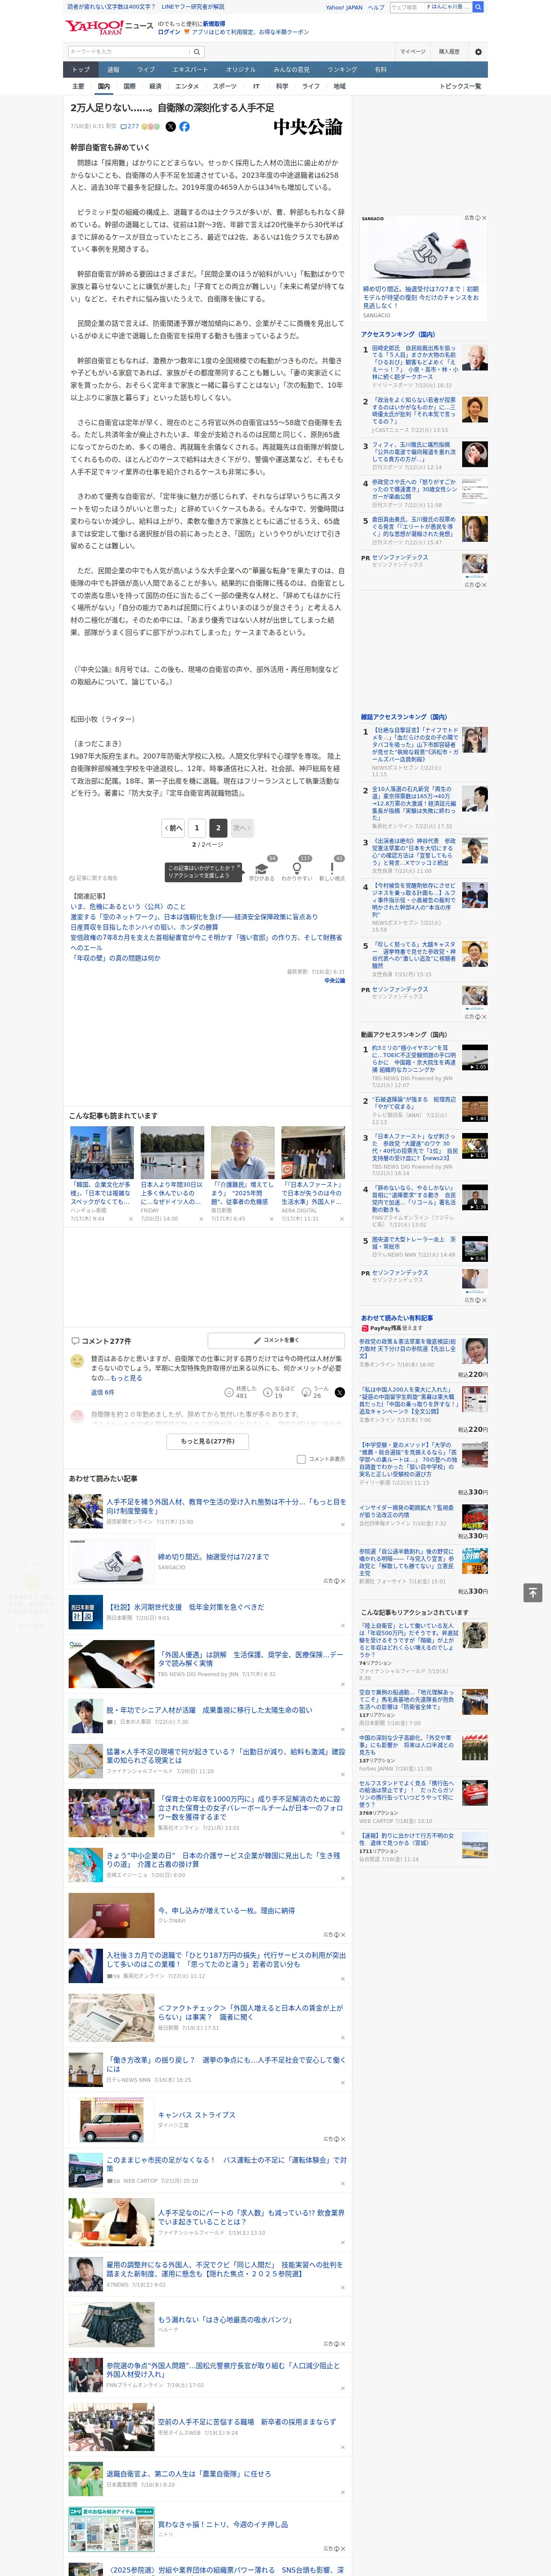
Task: Share the first comment on X
Action: pyautogui.click(x=340, y=1392)
